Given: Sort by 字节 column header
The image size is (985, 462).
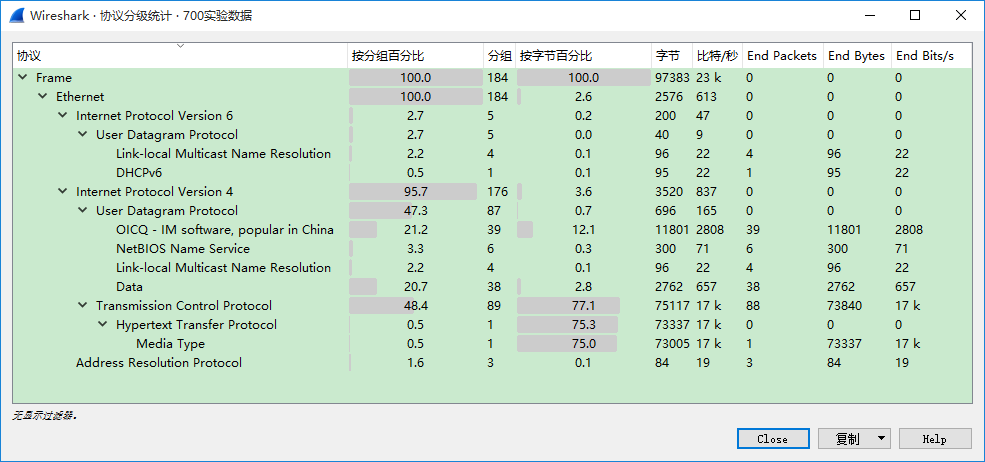Looking at the screenshot, I should pos(672,55).
